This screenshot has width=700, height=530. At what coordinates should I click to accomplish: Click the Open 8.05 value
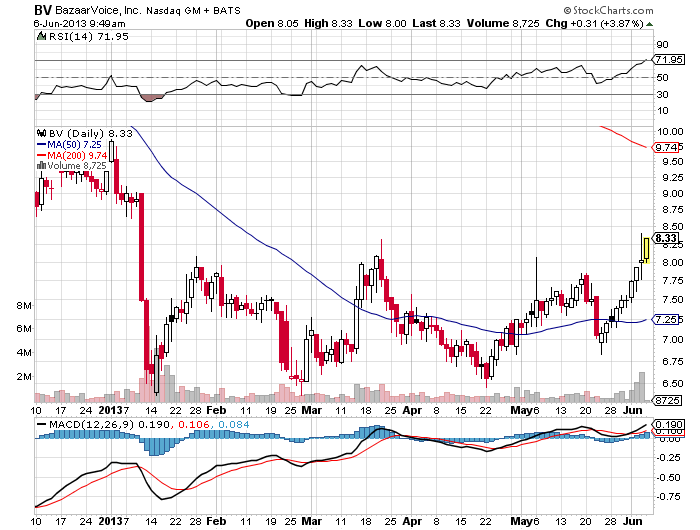click(x=272, y=23)
